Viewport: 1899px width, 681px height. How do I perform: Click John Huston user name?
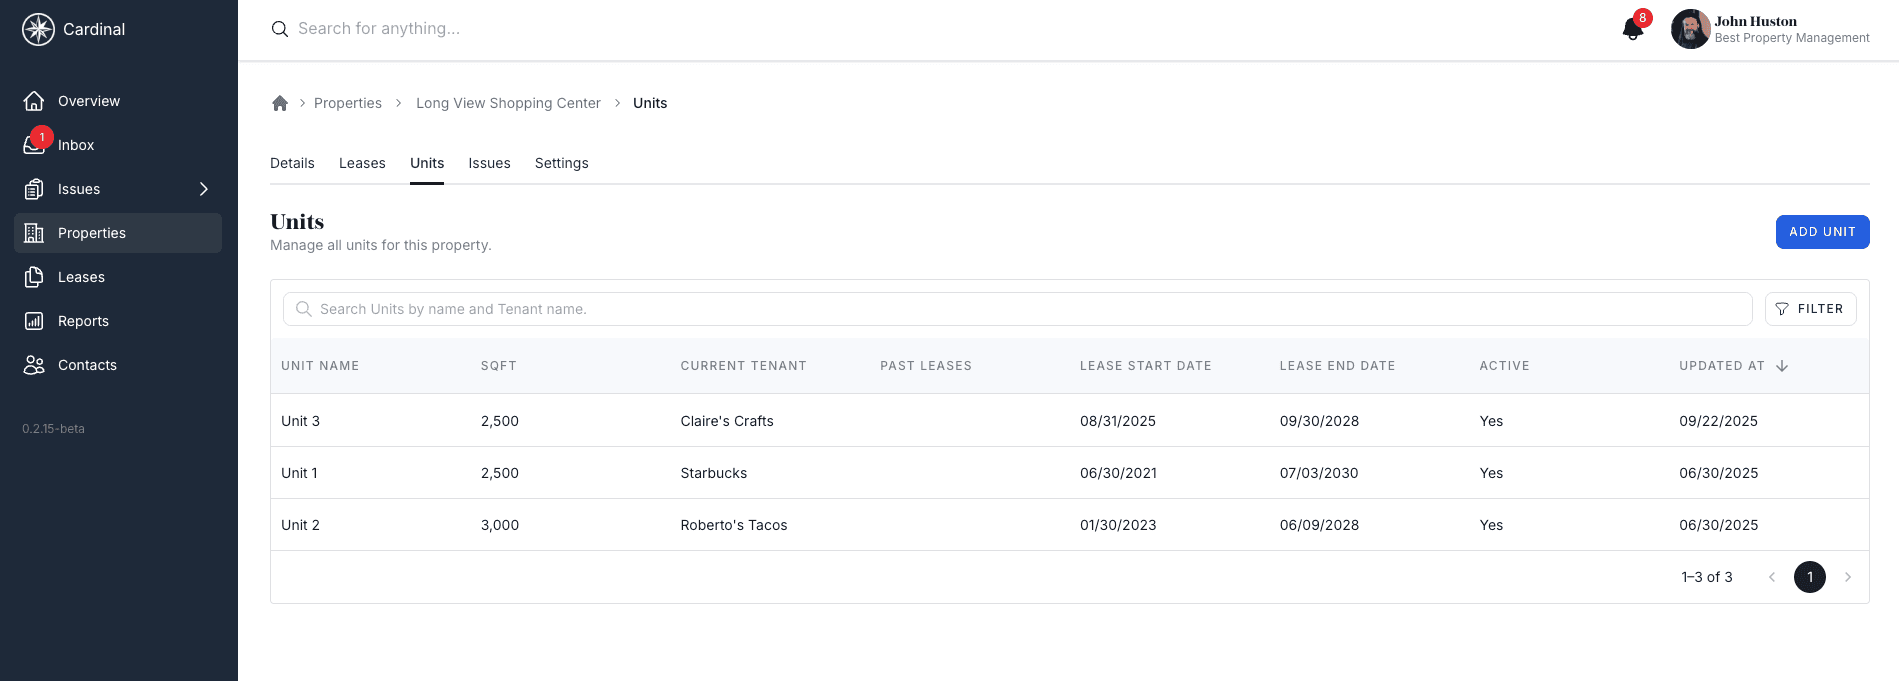[1755, 21]
